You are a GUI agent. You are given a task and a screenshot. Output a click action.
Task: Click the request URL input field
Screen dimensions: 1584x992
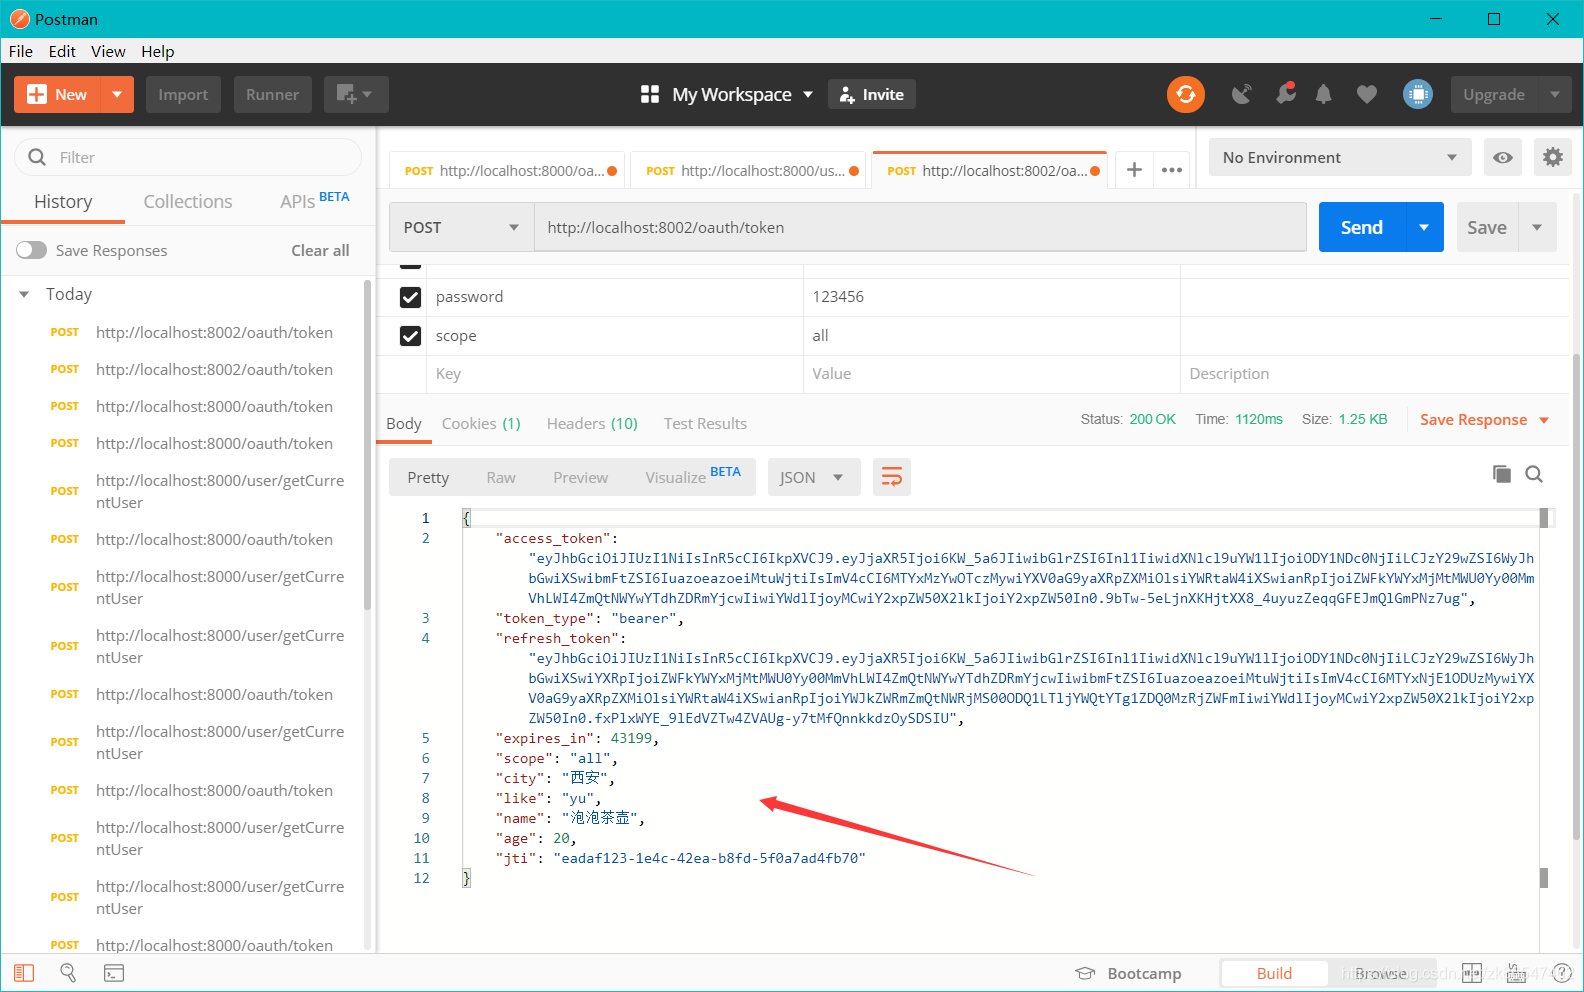920,227
